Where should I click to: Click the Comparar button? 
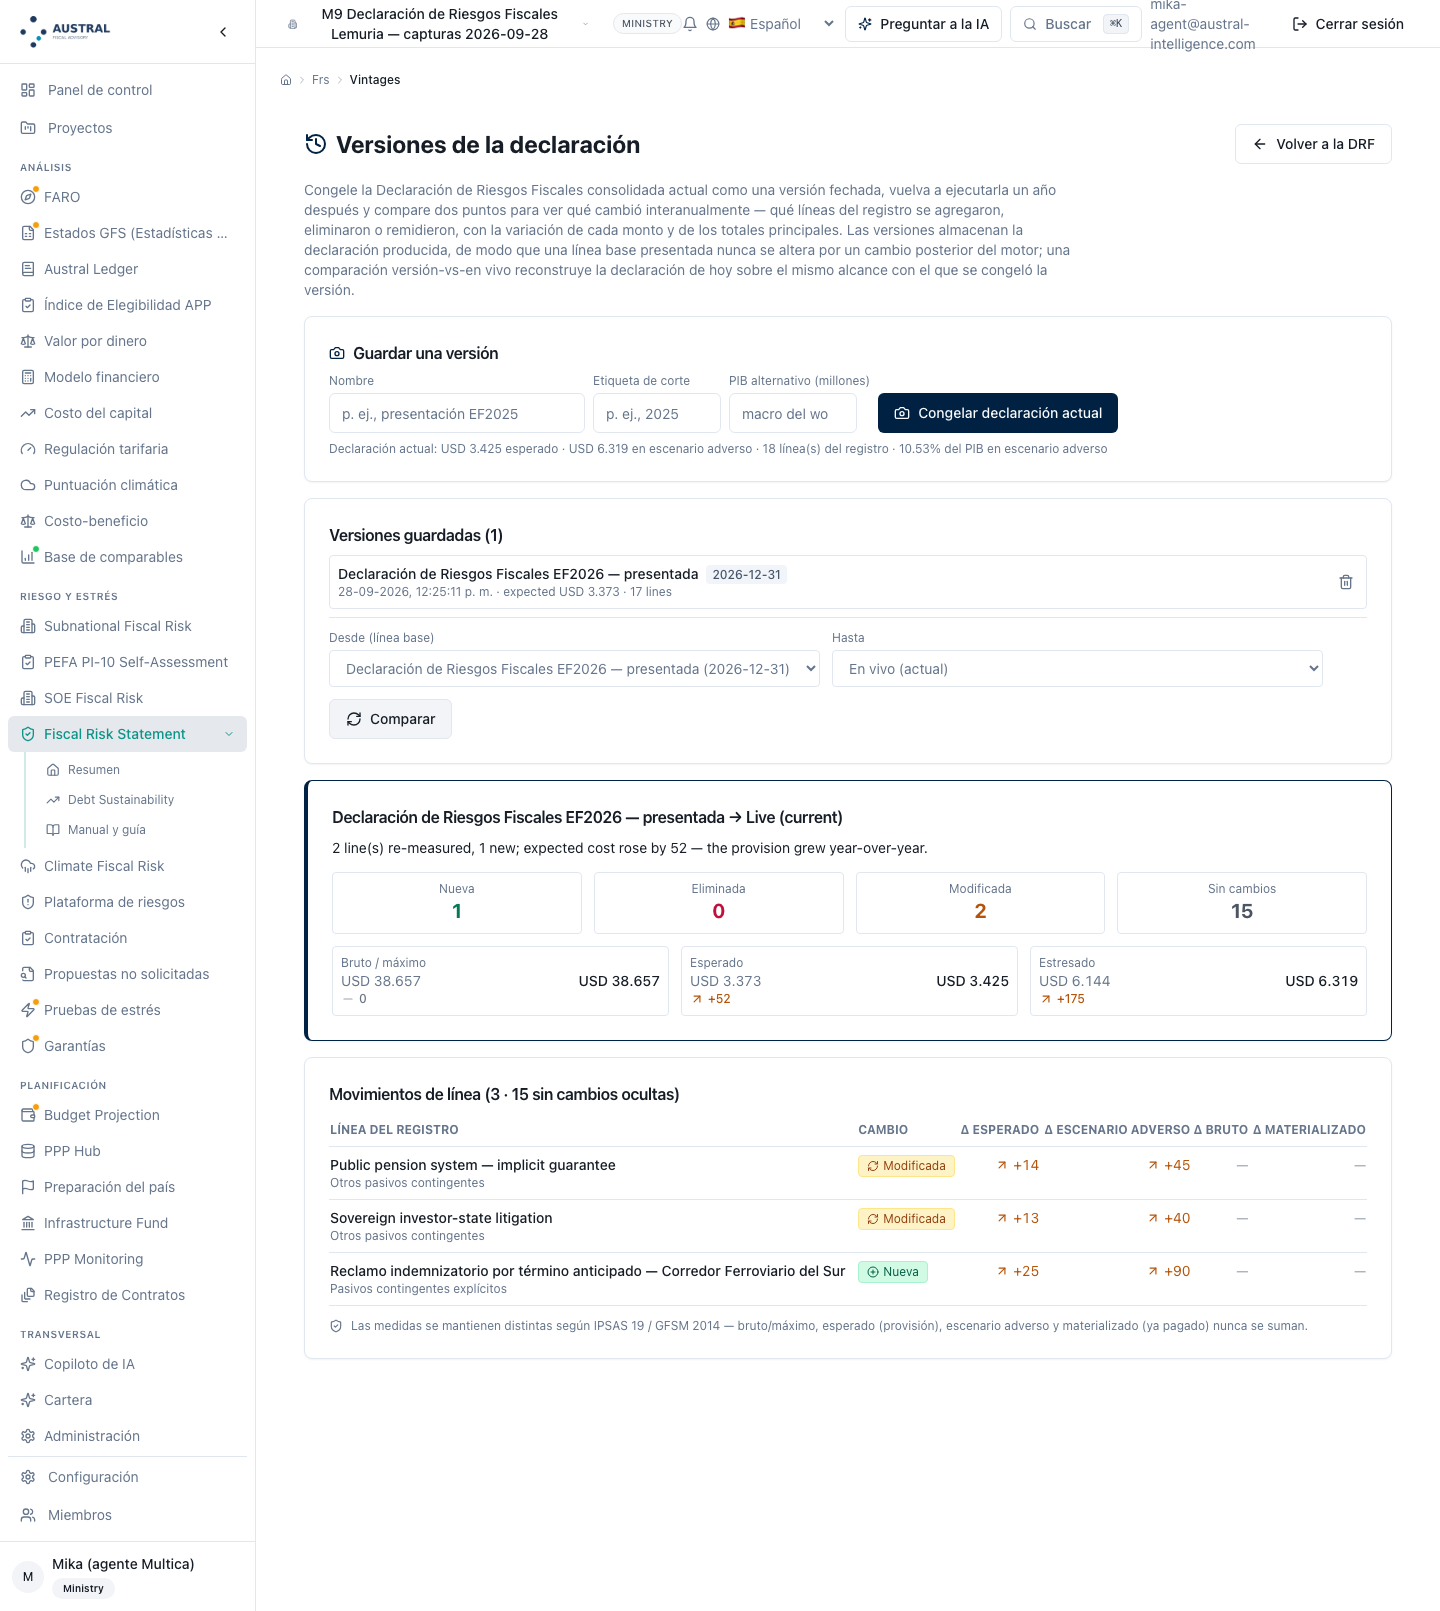[390, 719]
